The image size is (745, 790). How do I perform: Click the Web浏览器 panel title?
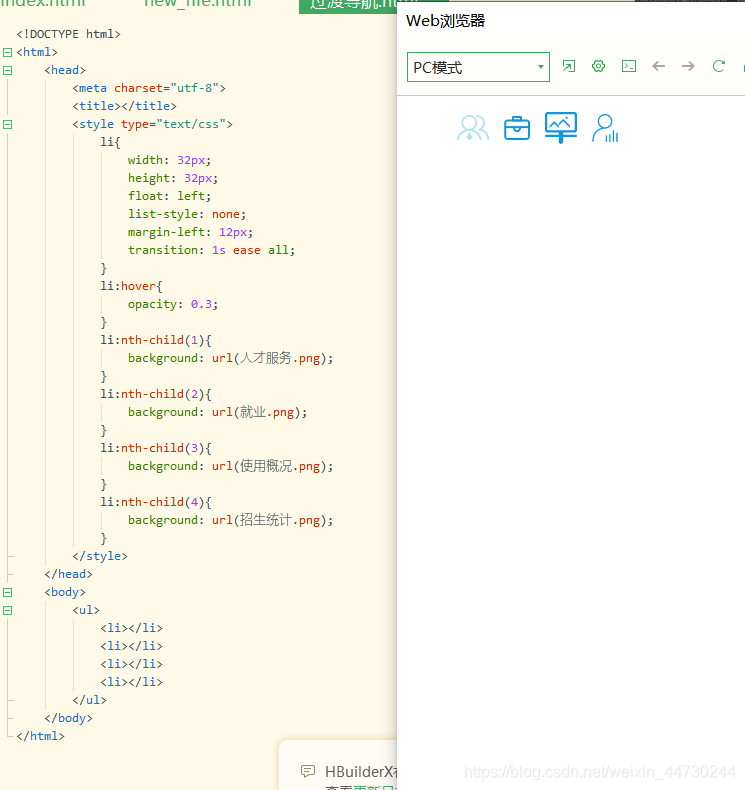pos(445,21)
